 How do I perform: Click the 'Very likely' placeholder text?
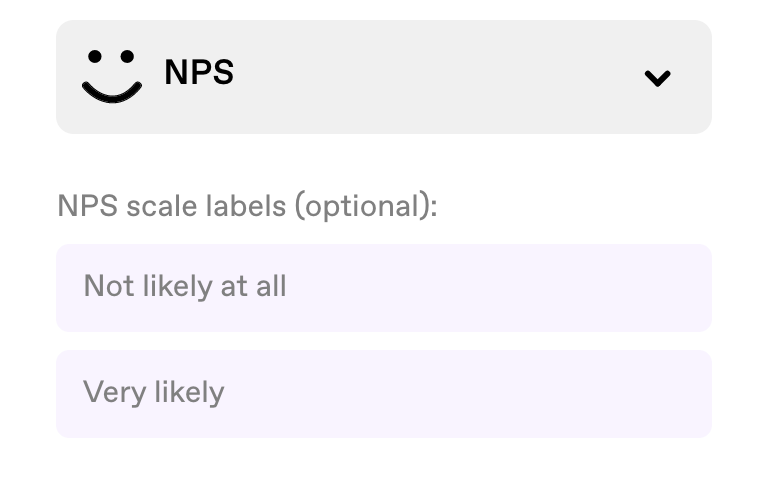point(154,393)
